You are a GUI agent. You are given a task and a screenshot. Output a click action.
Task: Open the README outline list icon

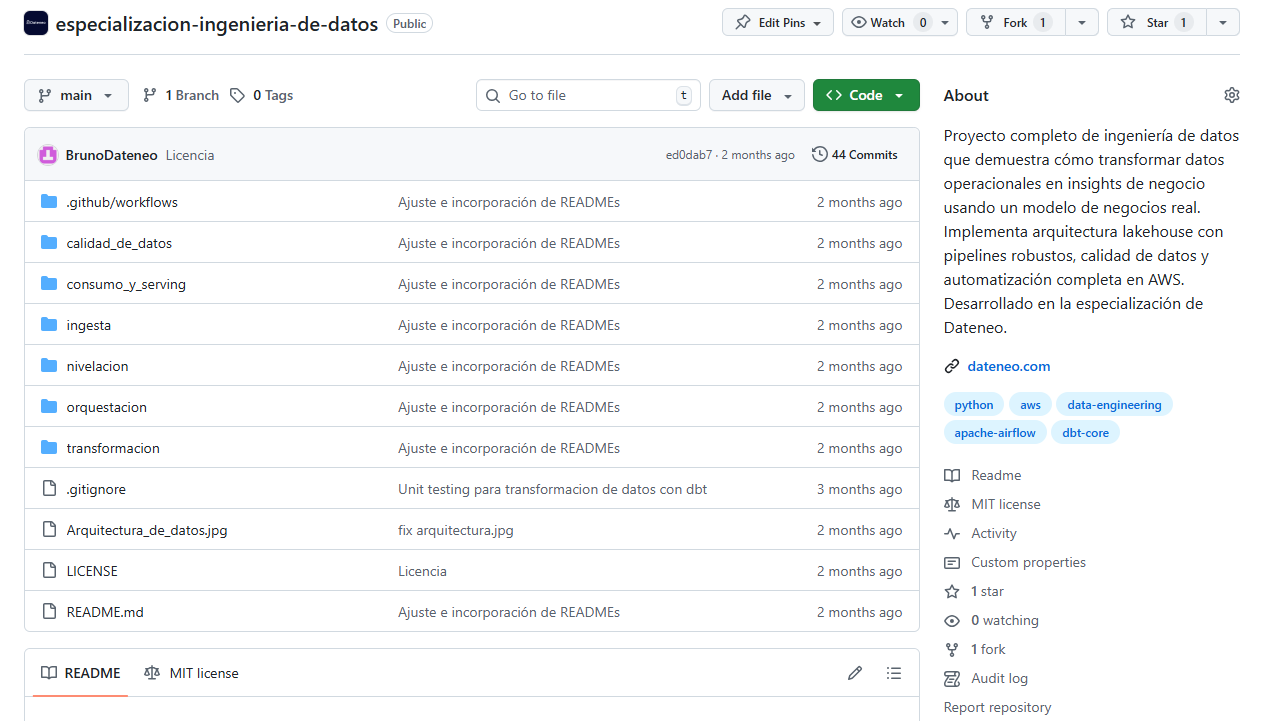(893, 673)
